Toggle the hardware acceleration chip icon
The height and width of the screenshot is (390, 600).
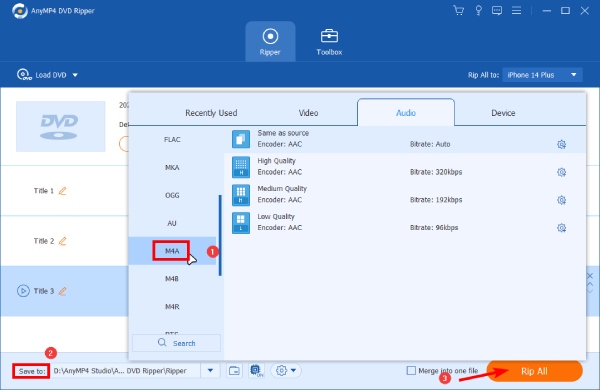[x=256, y=370]
